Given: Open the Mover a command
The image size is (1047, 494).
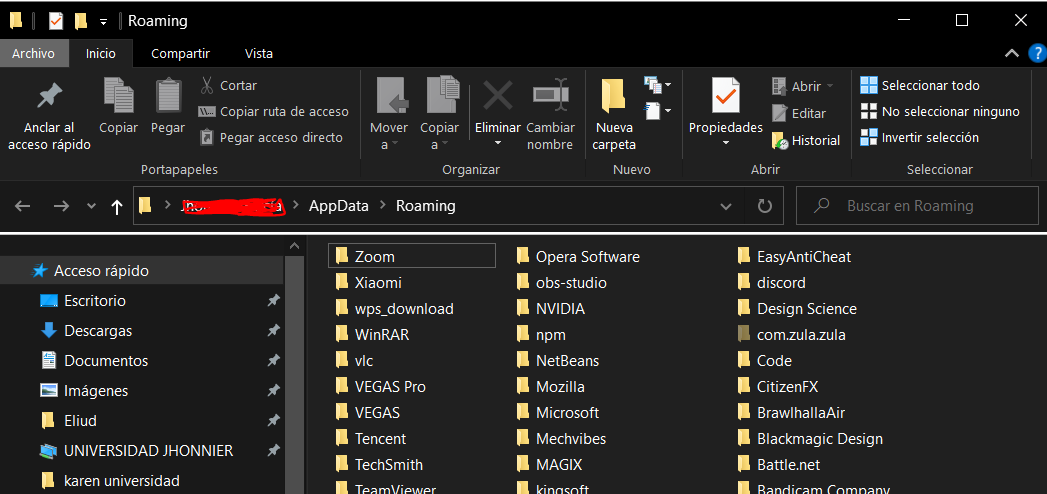Looking at the screenshot, I should tap(389, 114).
